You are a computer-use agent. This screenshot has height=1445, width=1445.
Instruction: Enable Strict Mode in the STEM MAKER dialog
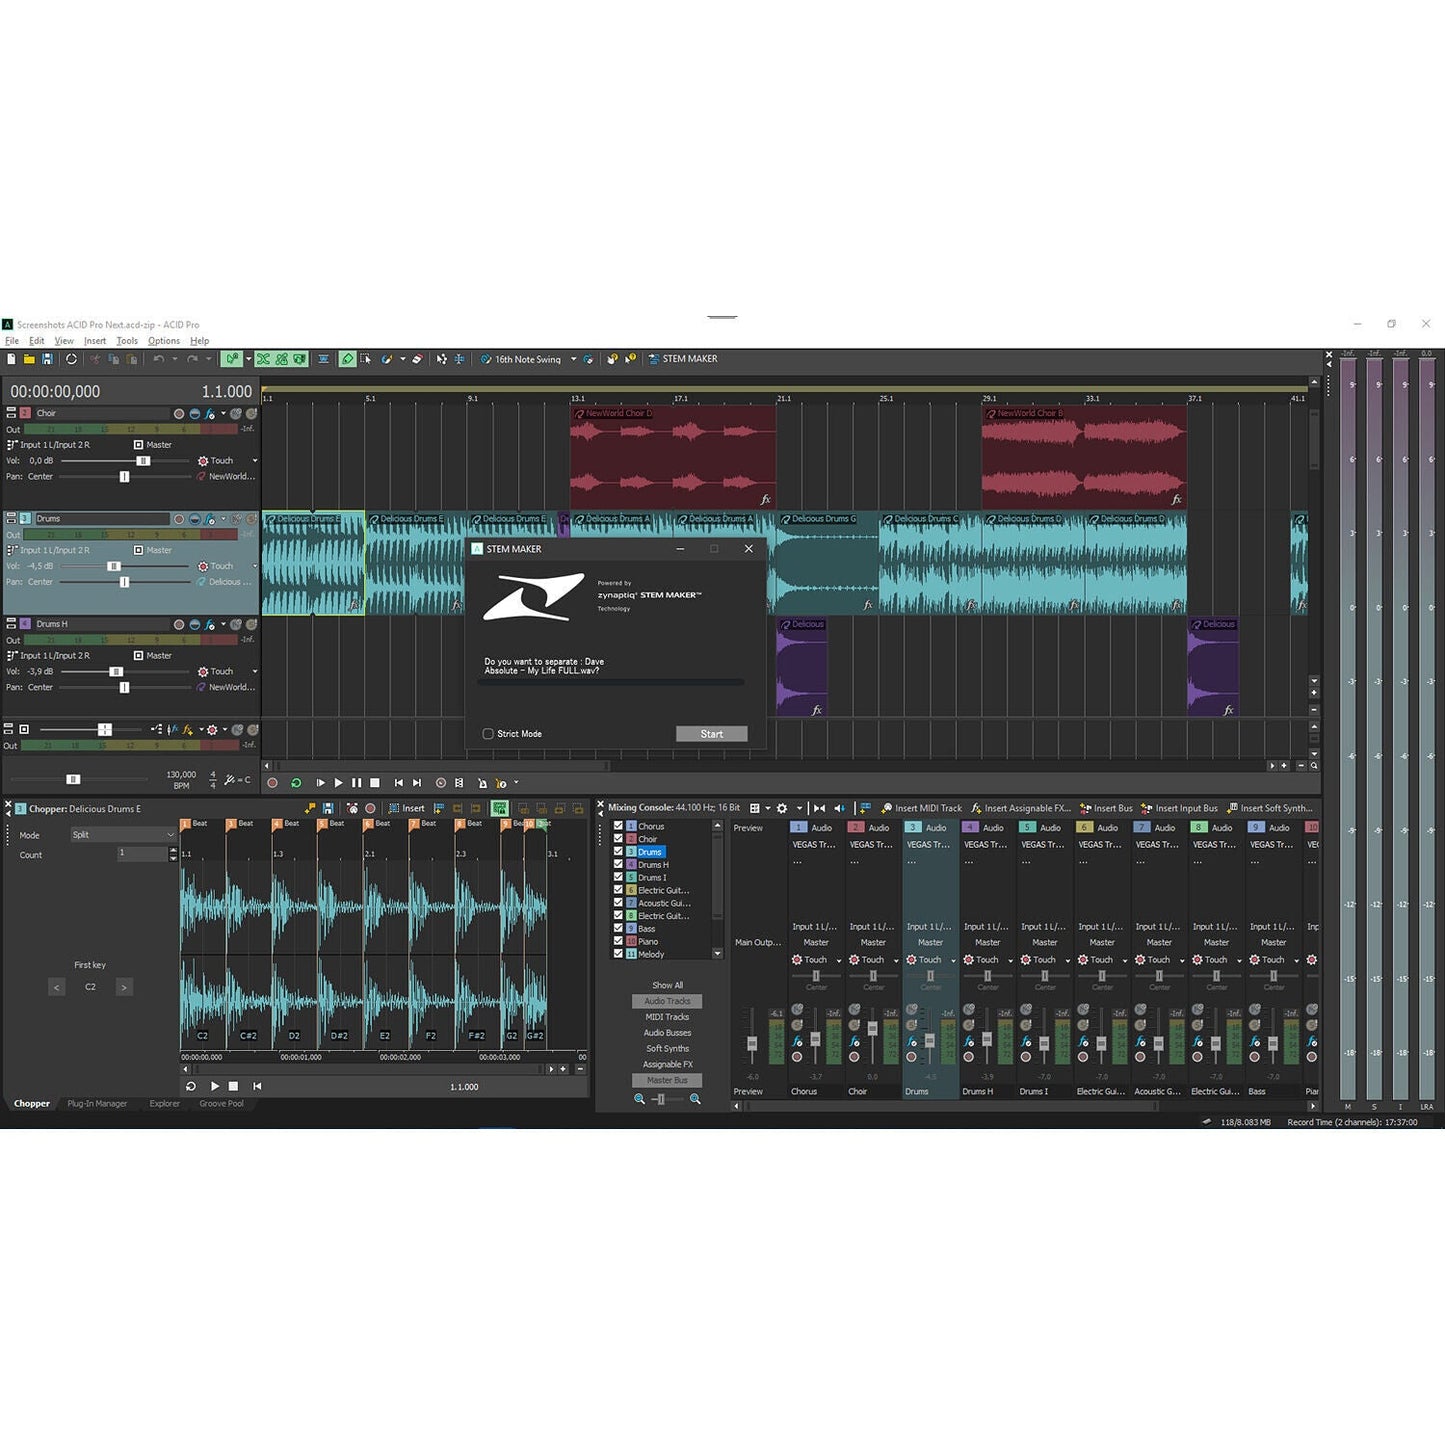pos(488,733)
